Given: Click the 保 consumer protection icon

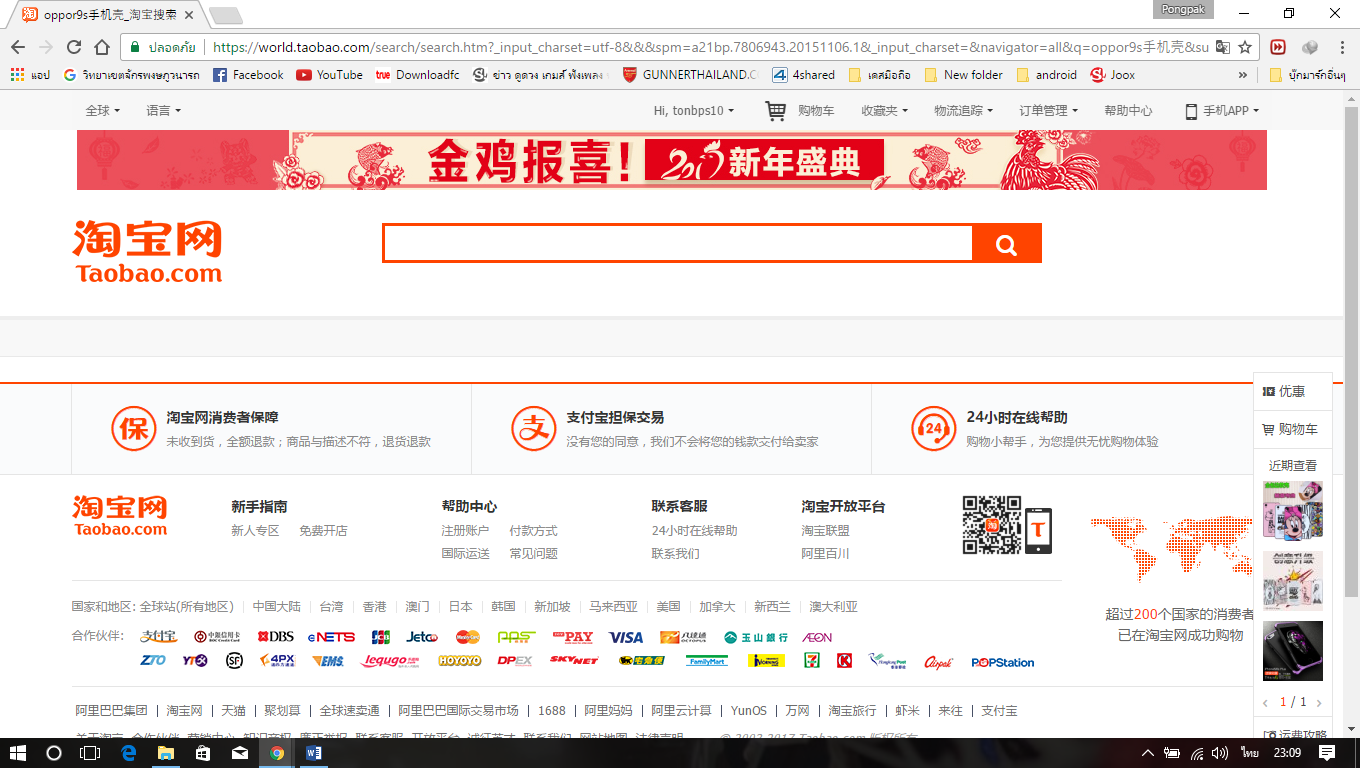Looking at the screenshot, I should pyautogui.click(x=133, y=429).
